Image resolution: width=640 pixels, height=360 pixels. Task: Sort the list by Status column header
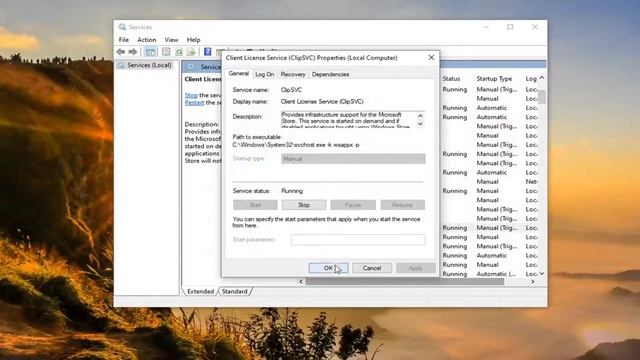click(451, 78)
